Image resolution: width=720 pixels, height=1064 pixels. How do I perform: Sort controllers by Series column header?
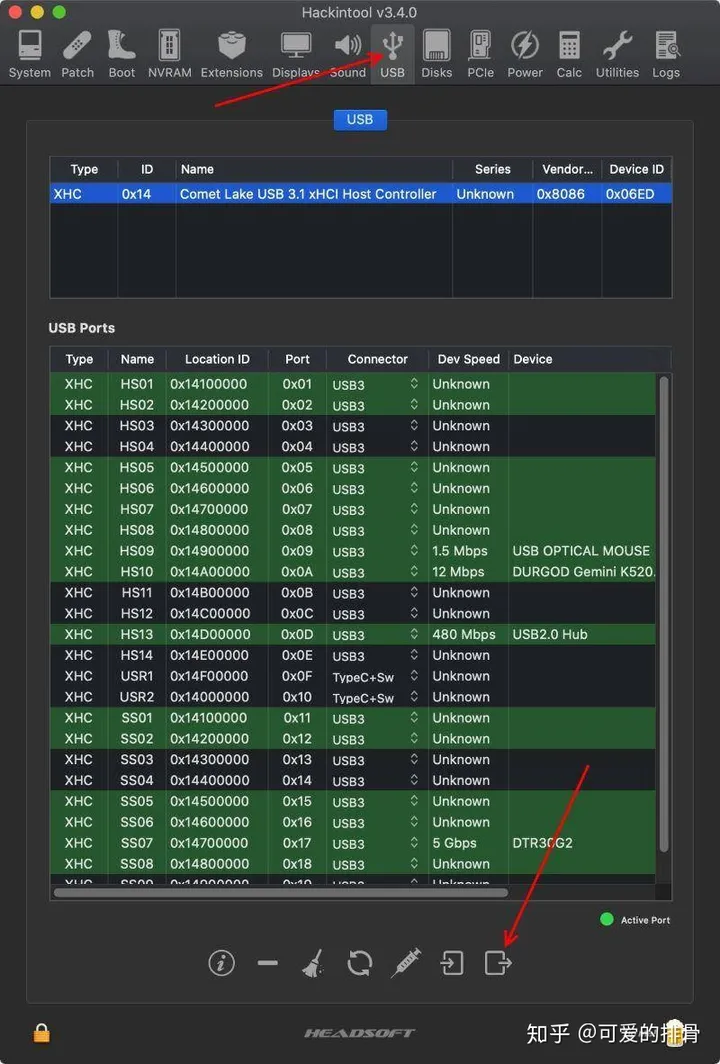tap(492, 169)
